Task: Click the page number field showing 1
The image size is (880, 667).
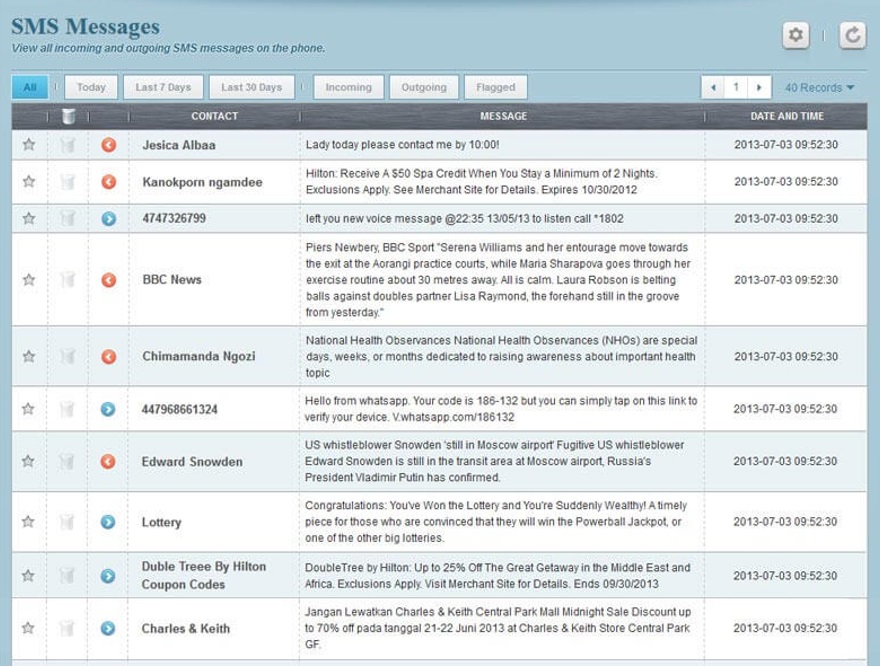Action: tap(736, 88)
